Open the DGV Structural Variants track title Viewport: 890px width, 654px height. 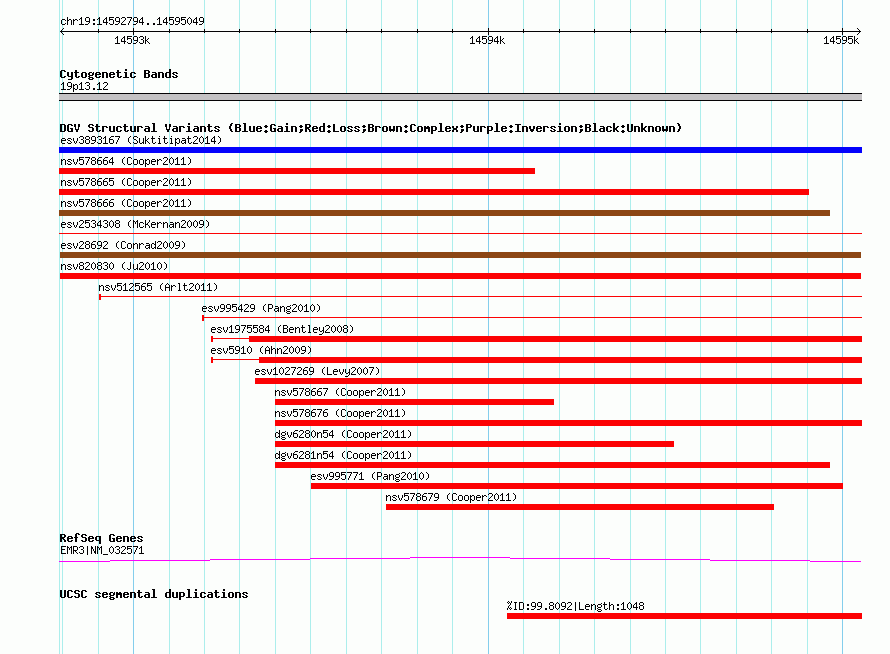click(371, 128)
